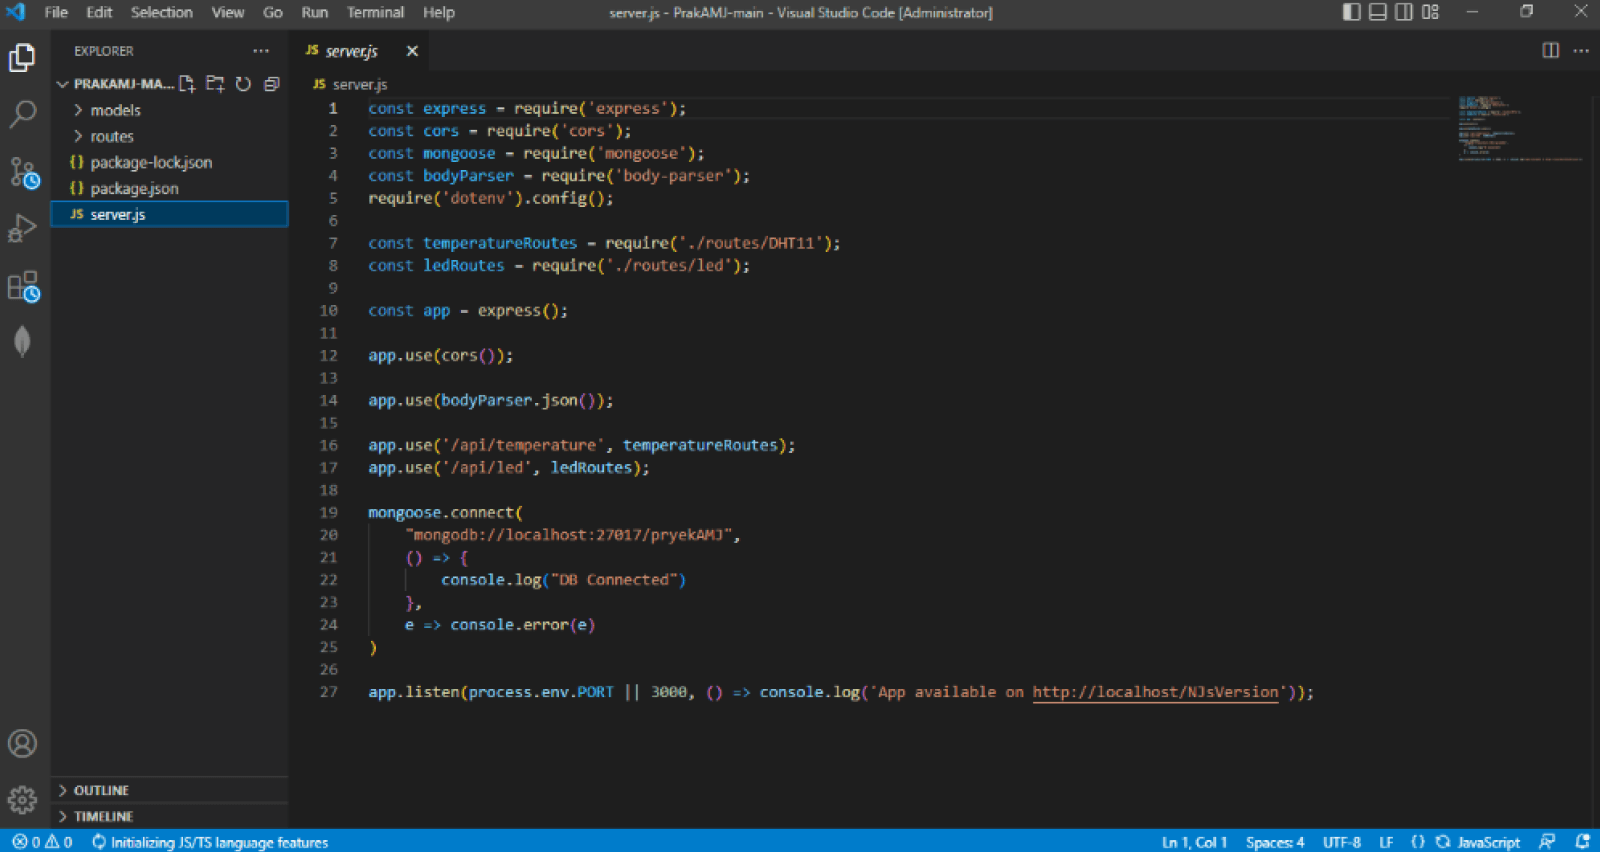
Task: Open Explorer views and more actions menu
Action: coord(261,51)
